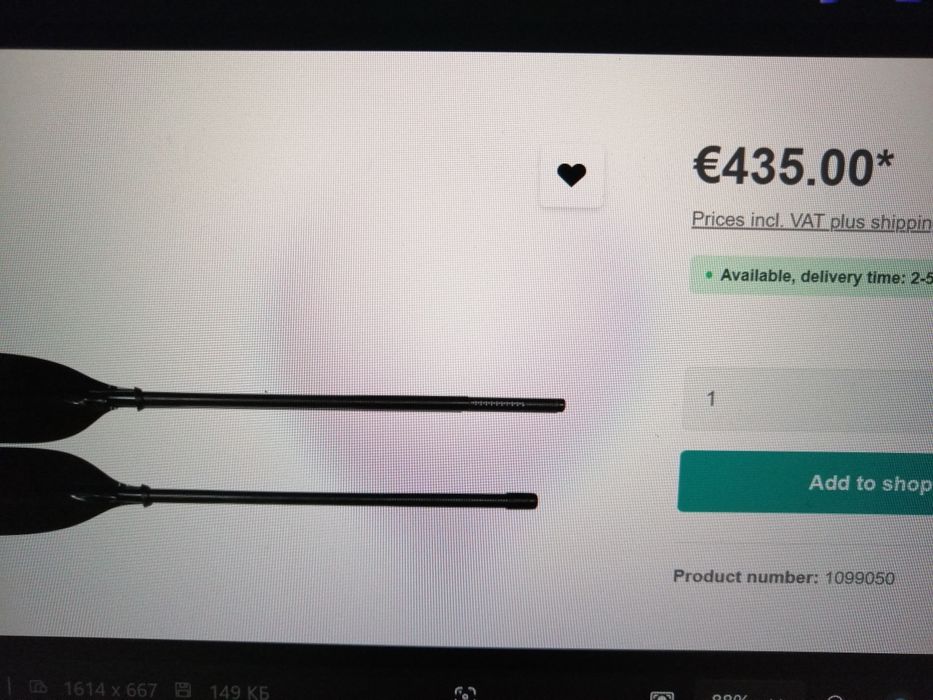This screenshot has height=700, width=933.
Task: Click the 1614 x 667 dimensions text
Action: (110, 689)
